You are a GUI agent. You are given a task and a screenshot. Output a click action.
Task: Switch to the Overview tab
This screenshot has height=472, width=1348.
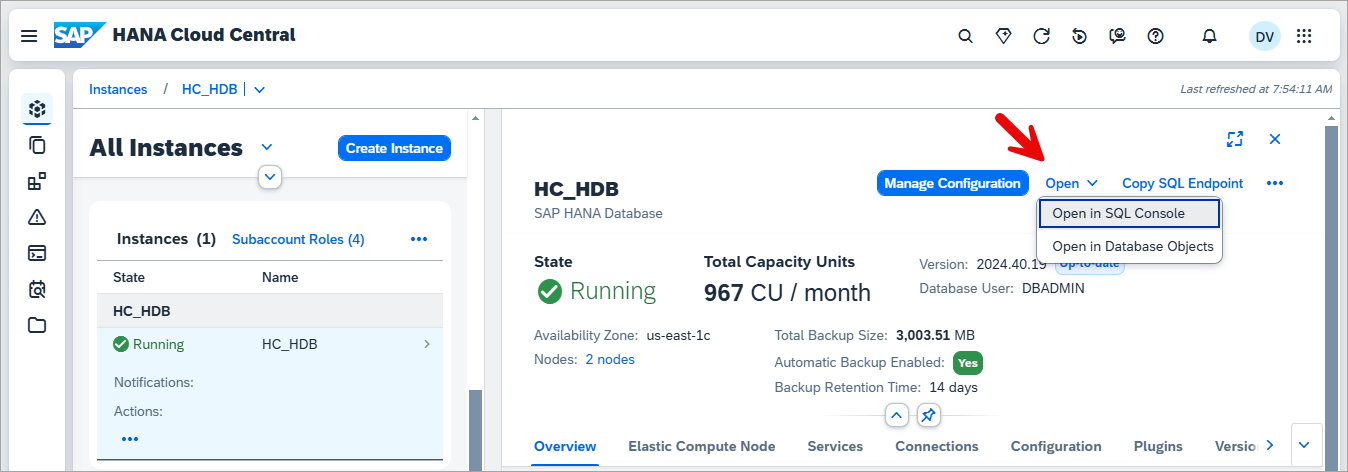565,446
